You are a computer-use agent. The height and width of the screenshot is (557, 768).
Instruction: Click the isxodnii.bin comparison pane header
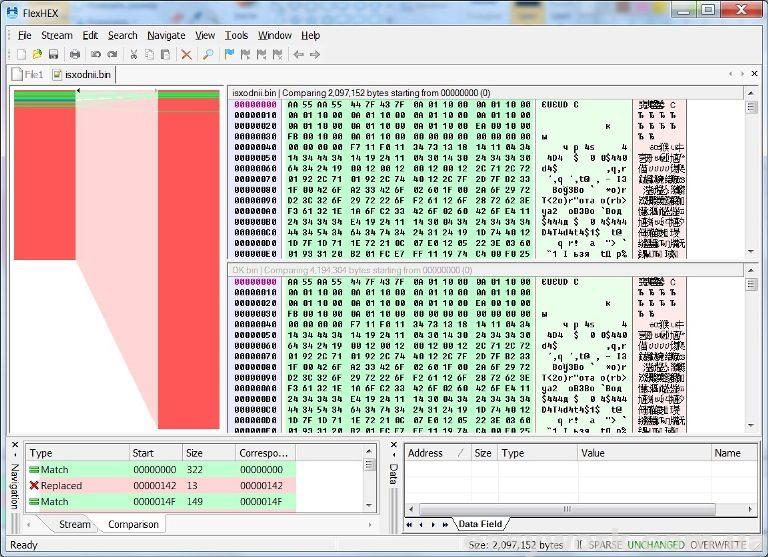click(x=485, y=93)
